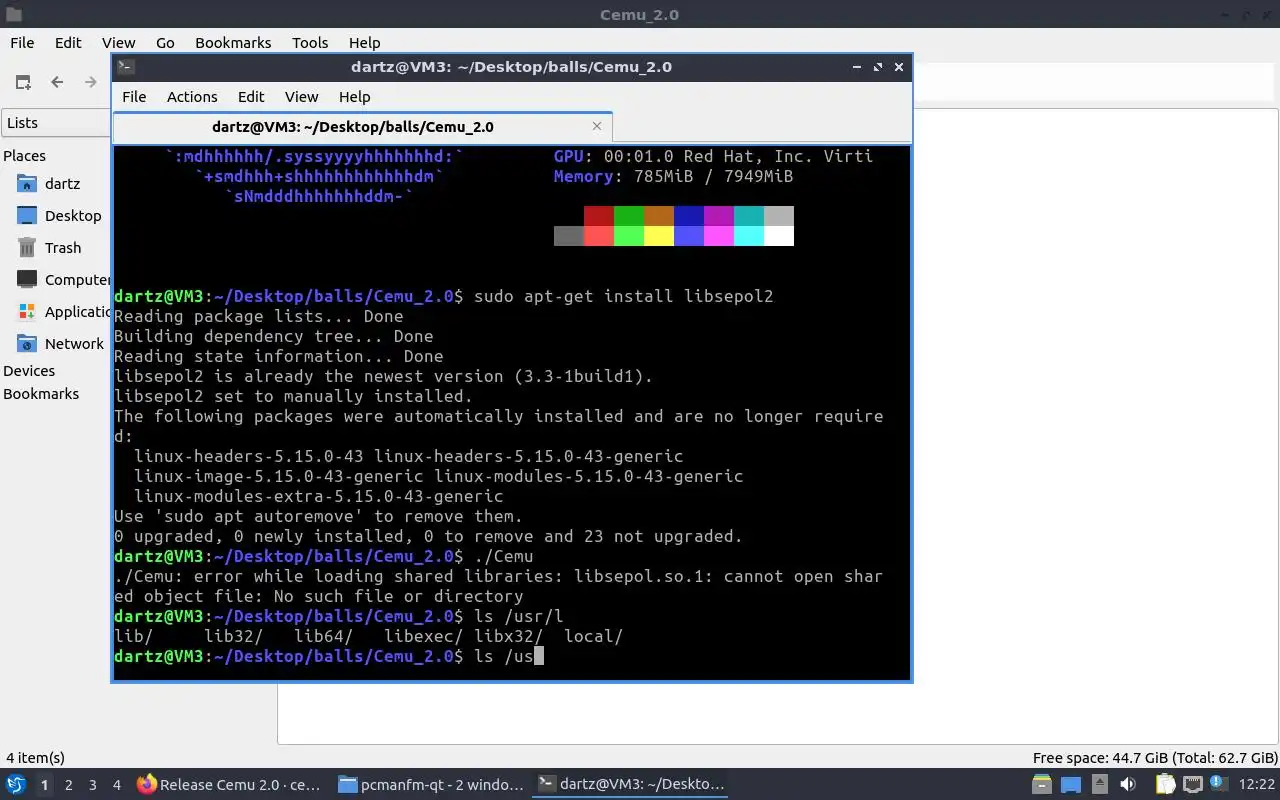Viewport: 1280px width, 800px height.
Task: Open the terminal Actions menu
Action: point(192,96)
